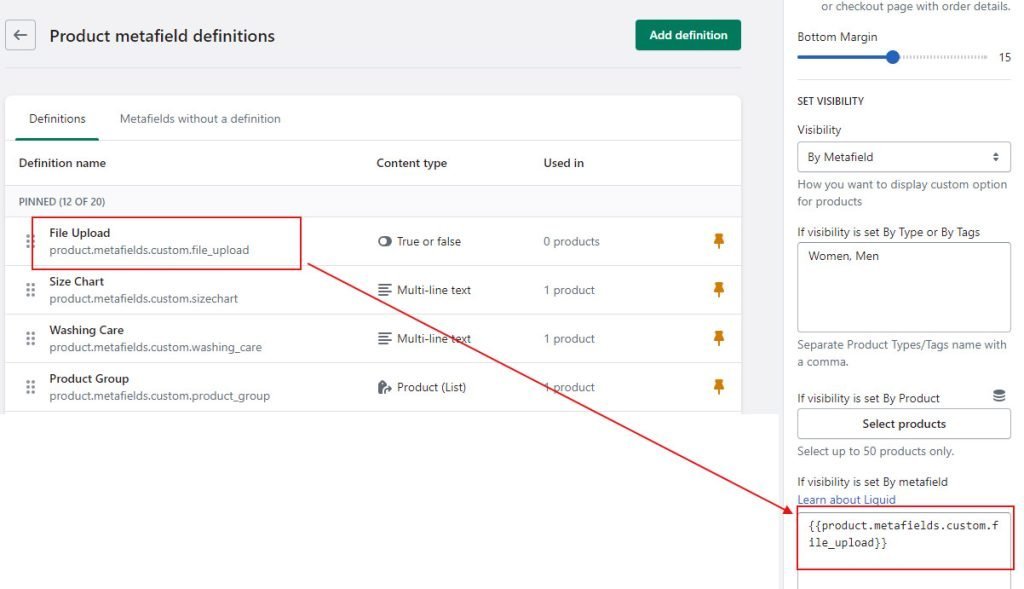Unpin the Product Group definition
This screenshot has width=1024, height=589.
718,387
